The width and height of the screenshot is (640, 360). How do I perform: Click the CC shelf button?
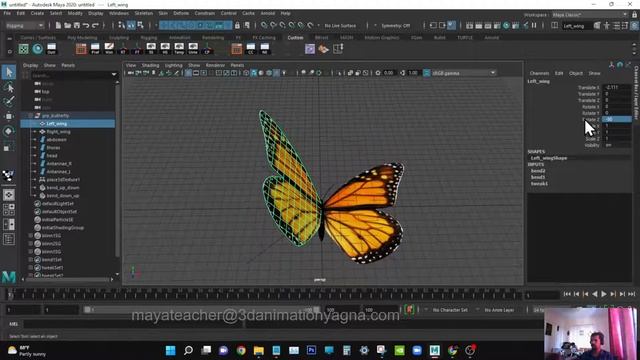(x=251, y=49)
